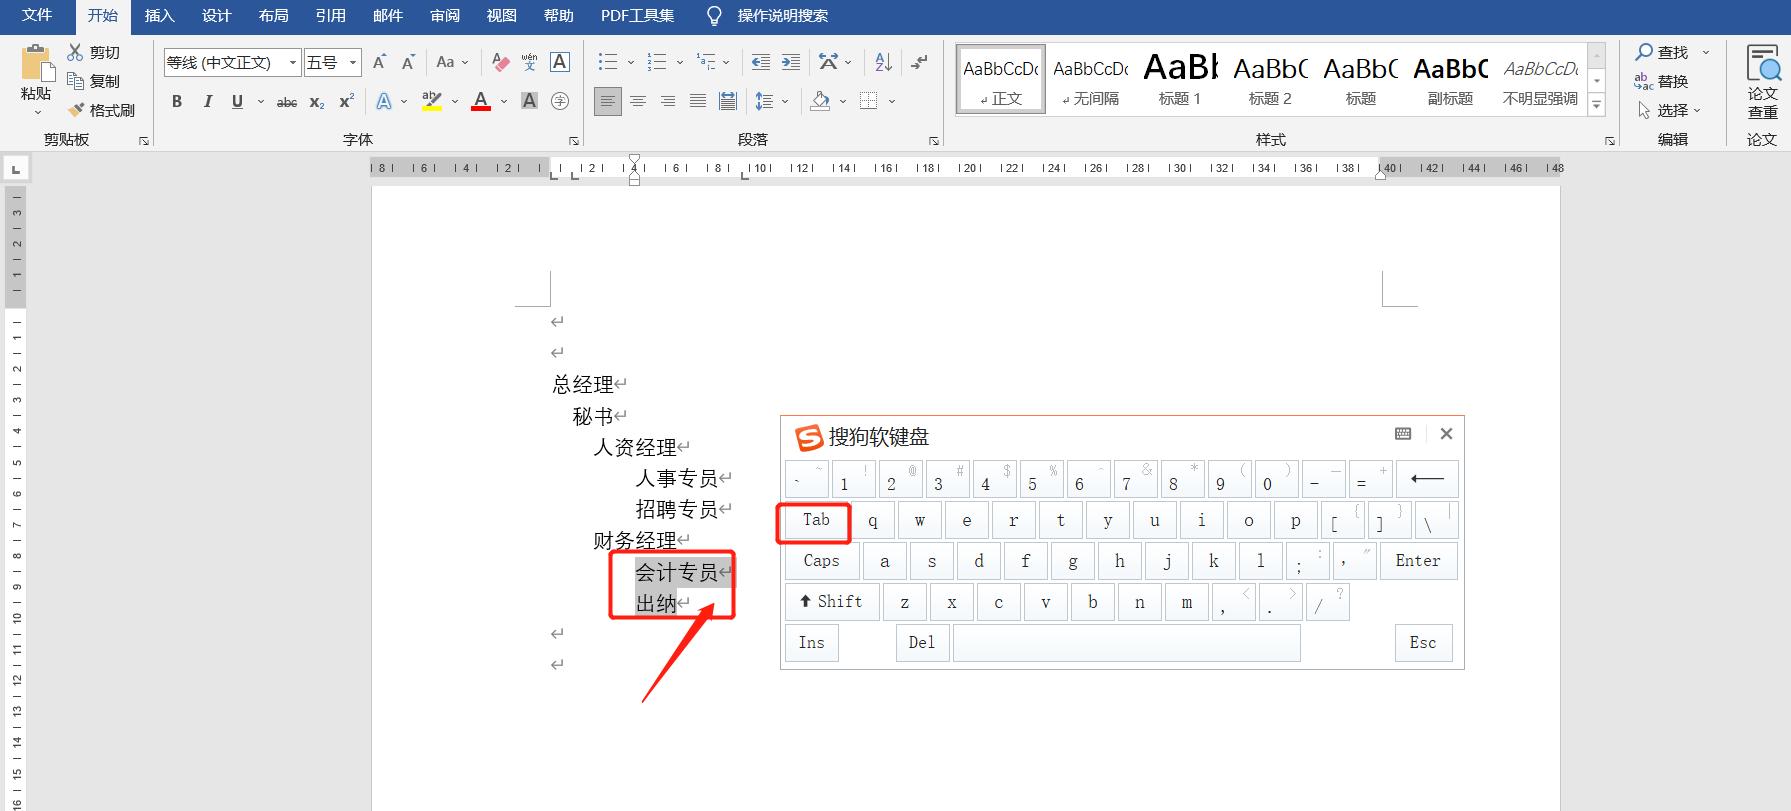
Task: Open the paper check (论文查重) tool
Action: 1762,82
